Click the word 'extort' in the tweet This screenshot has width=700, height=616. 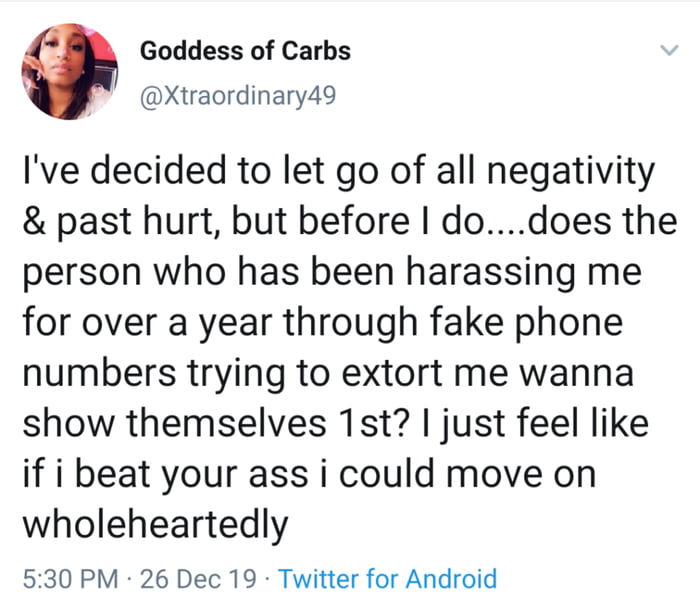click(x=392, y=374)
